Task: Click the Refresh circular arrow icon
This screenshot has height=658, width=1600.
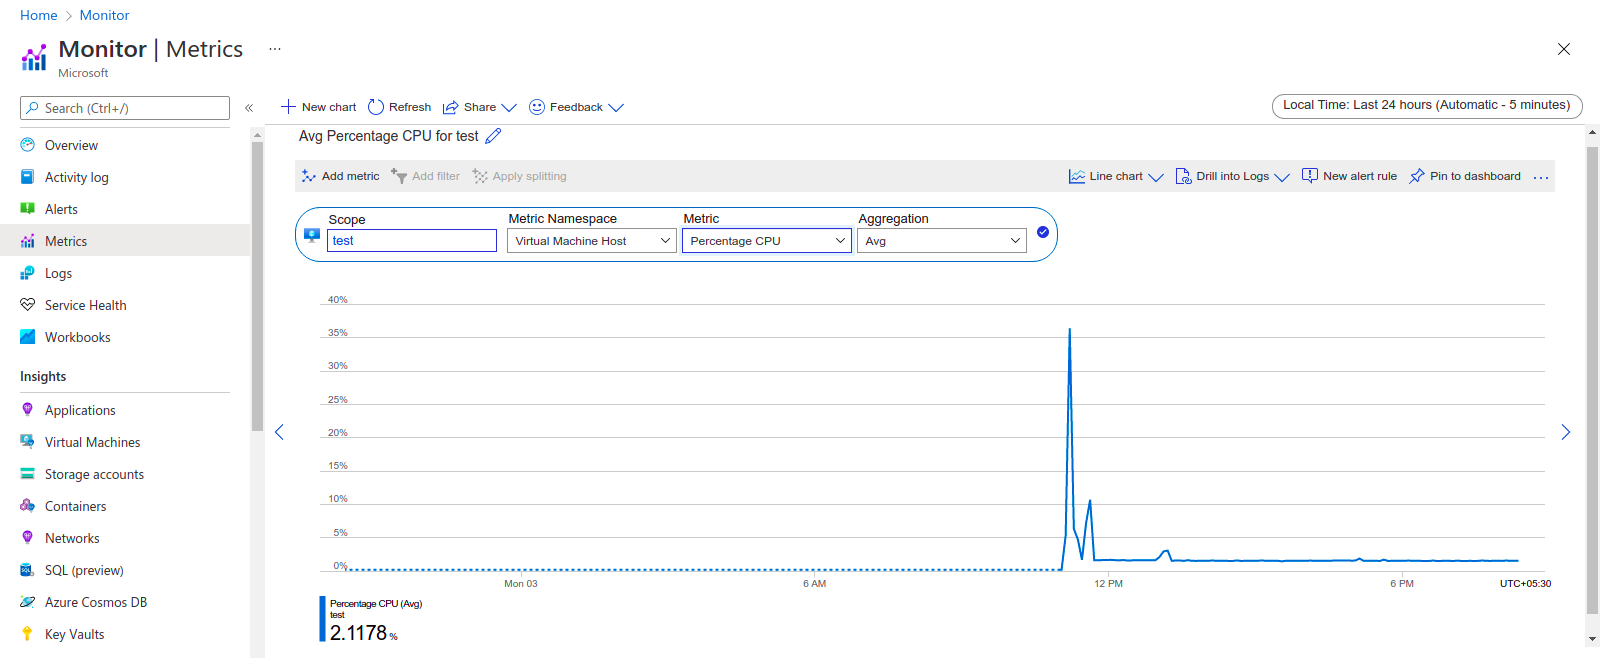Action: 376,107
